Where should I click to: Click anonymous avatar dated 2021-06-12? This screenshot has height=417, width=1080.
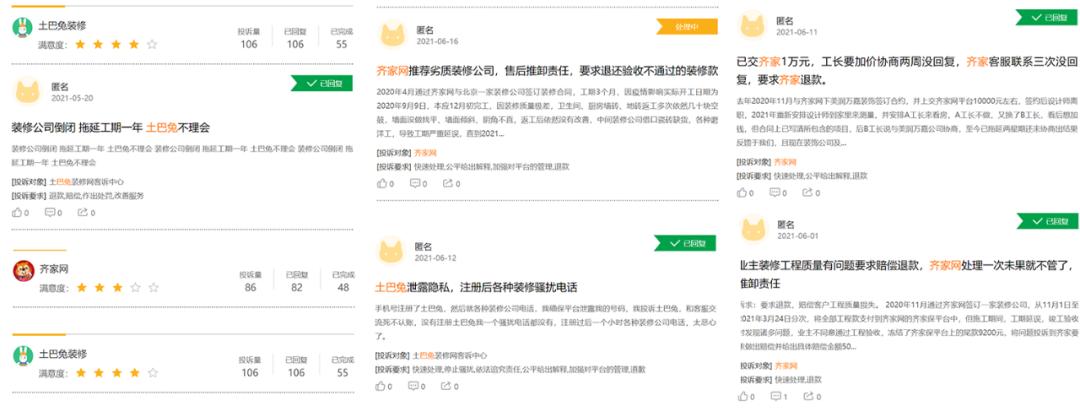tap(391, 252)
